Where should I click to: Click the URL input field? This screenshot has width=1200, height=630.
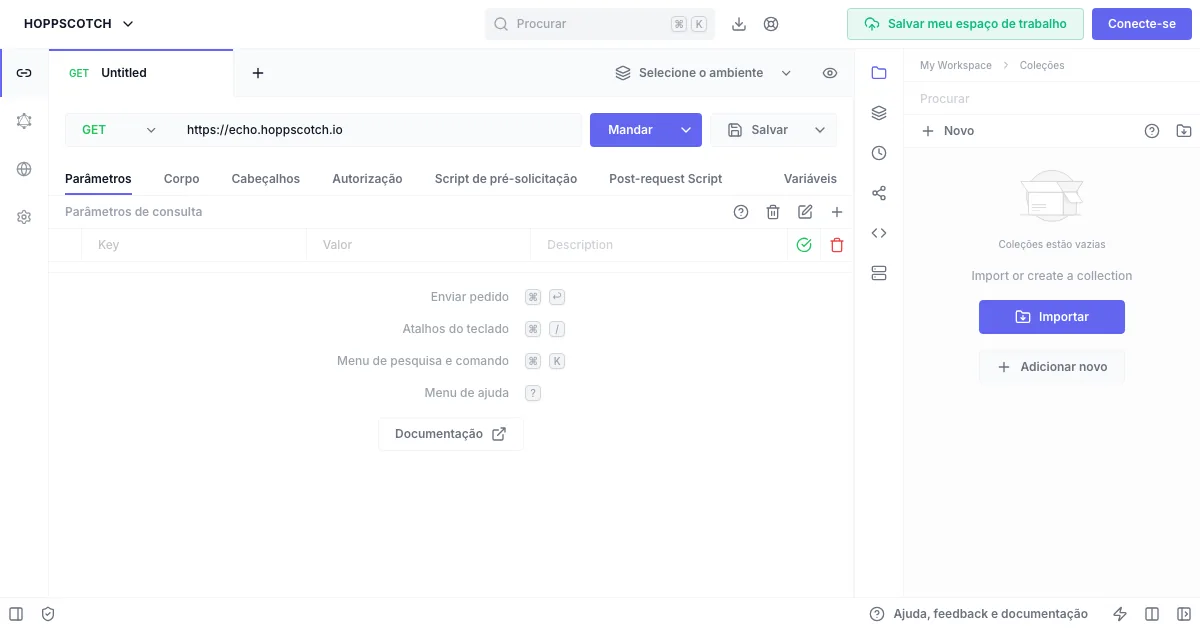tap(378, 130)
